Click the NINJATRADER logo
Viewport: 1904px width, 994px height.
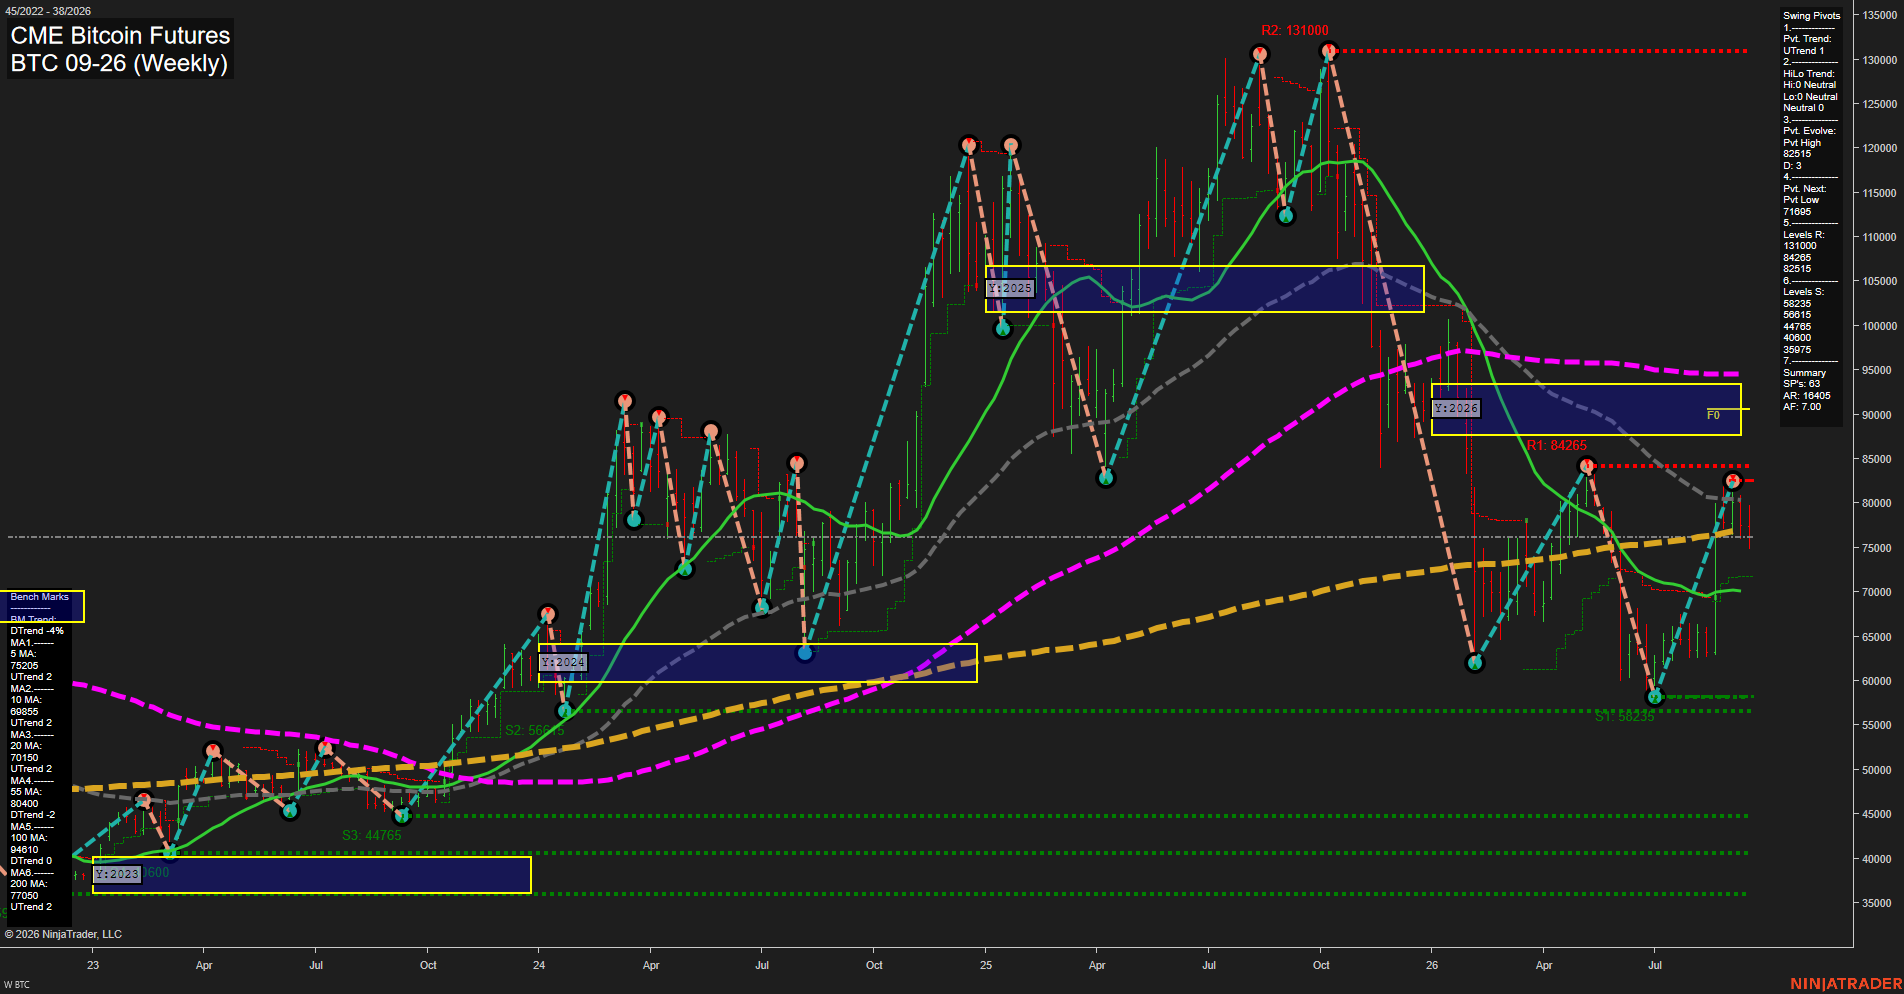tap(1846, 984)
